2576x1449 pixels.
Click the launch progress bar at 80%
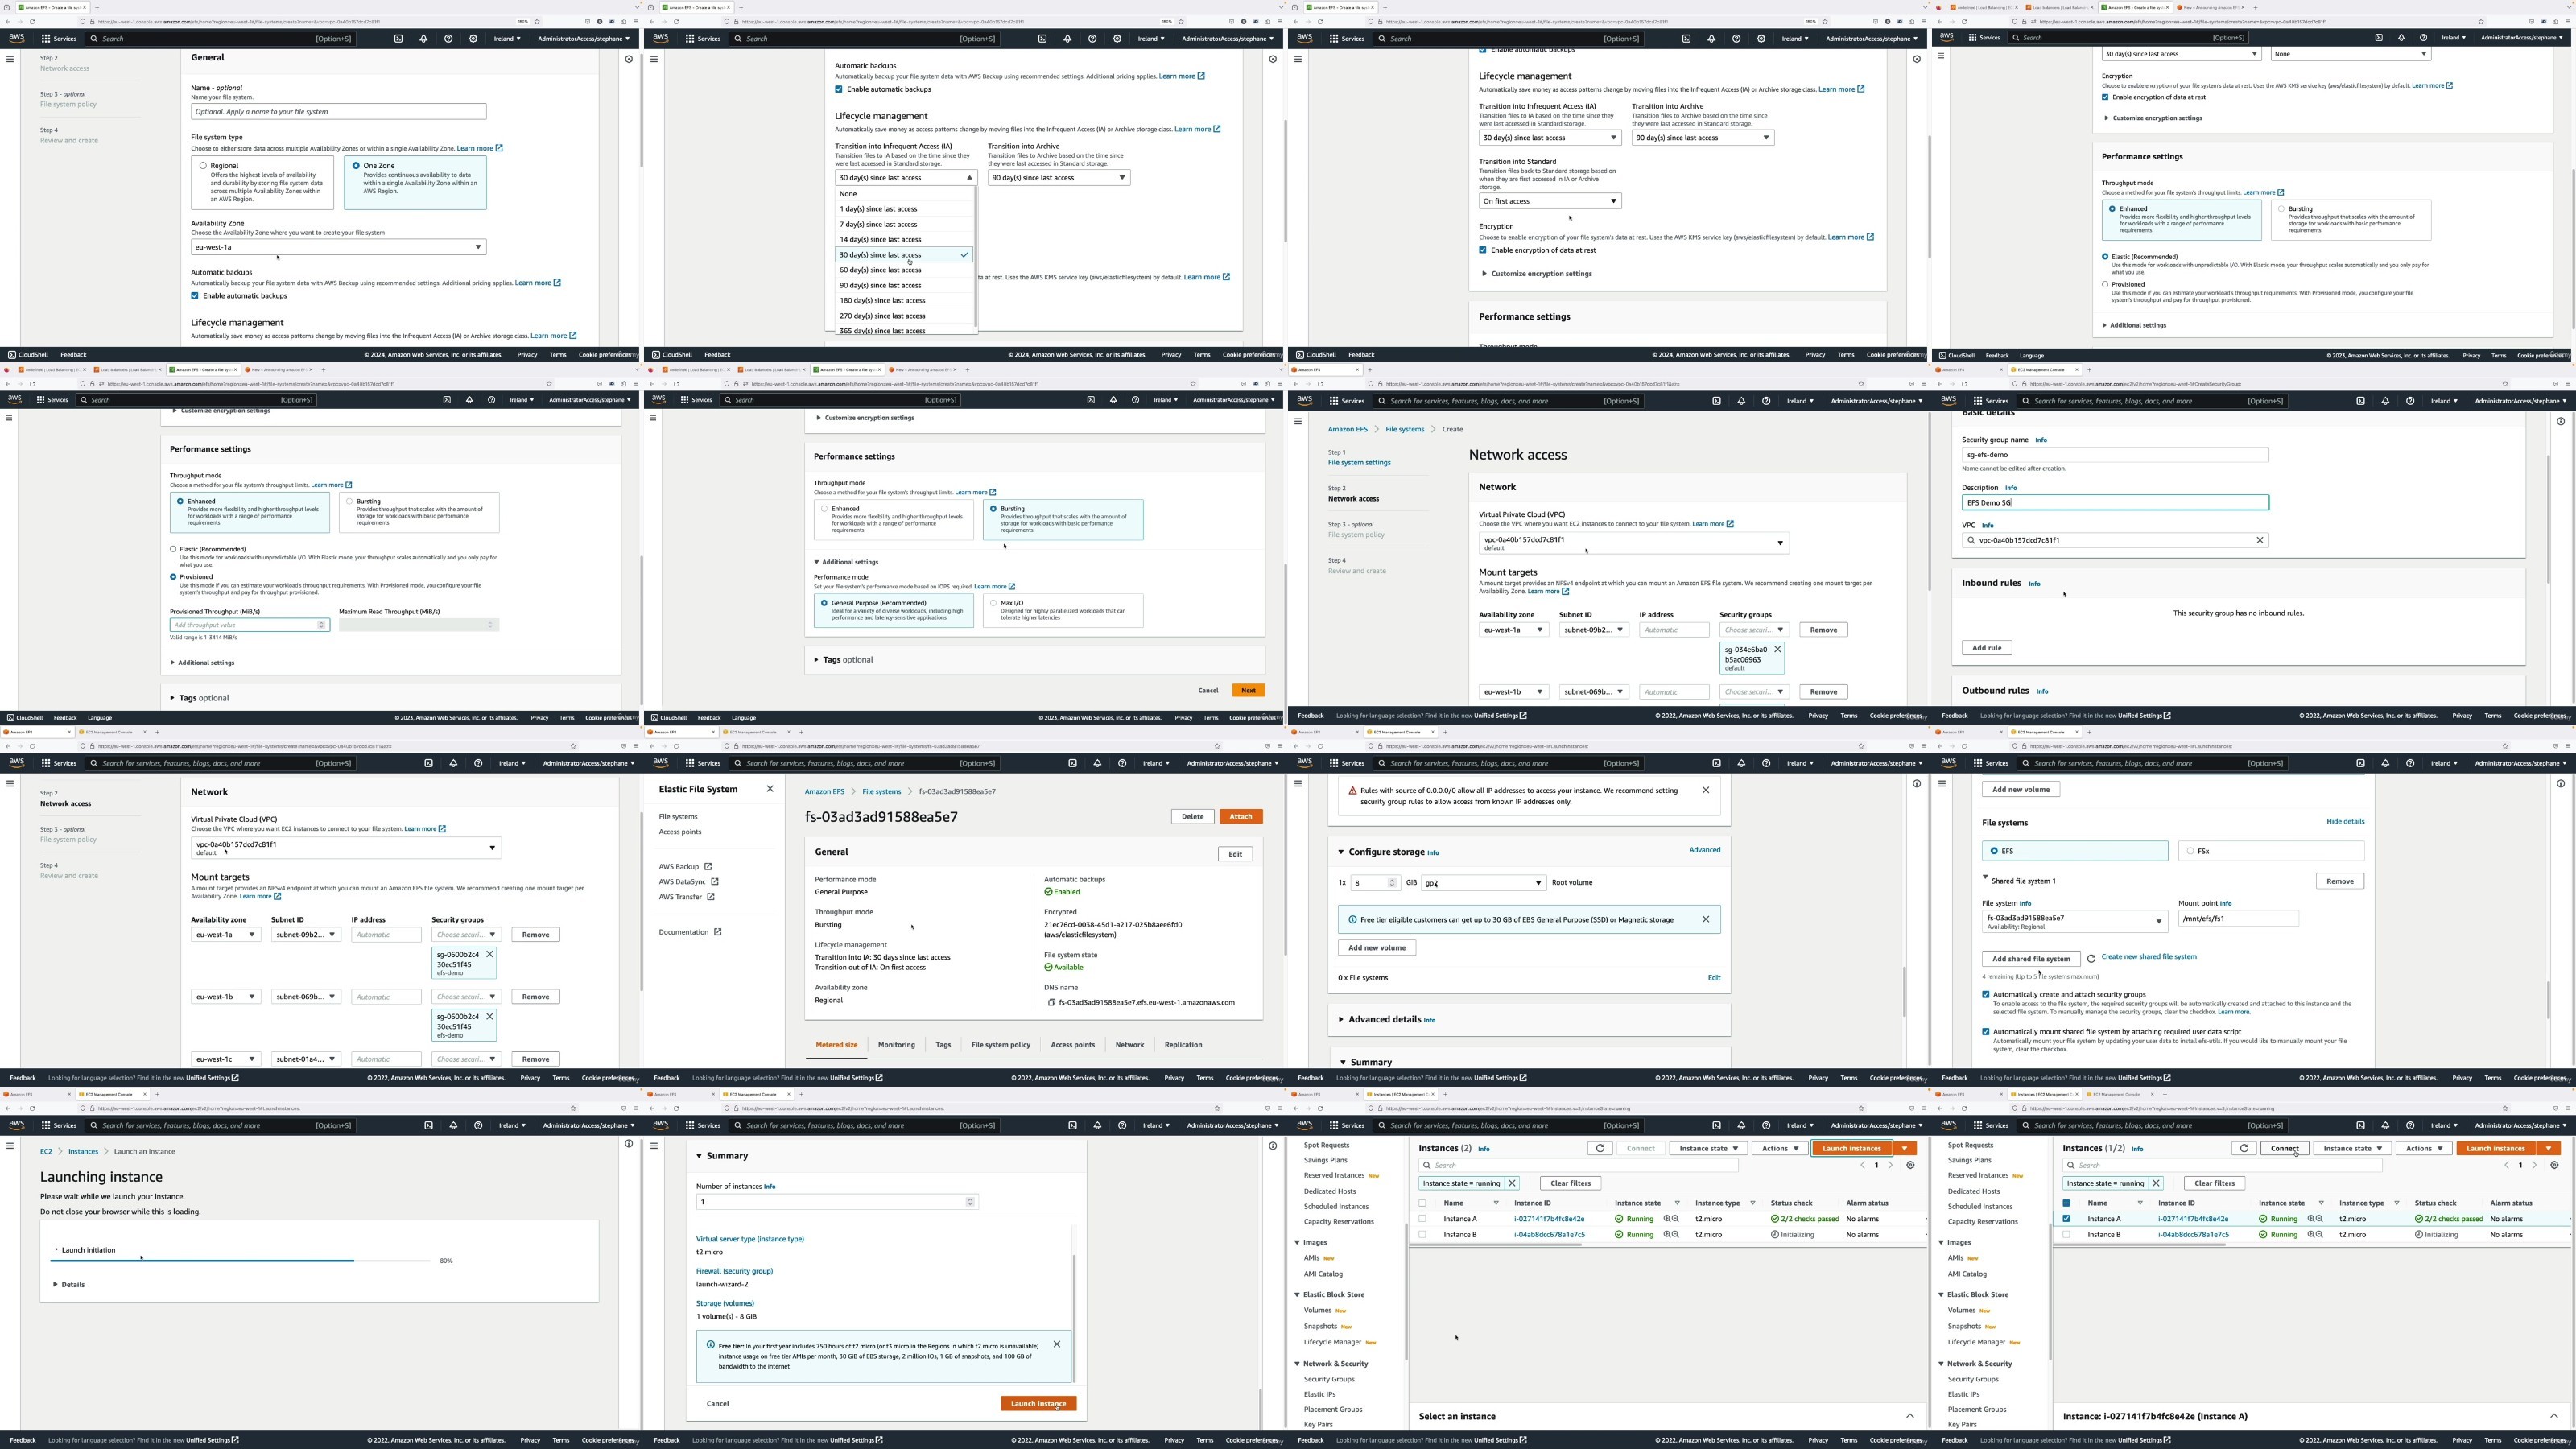point(240,1261)
